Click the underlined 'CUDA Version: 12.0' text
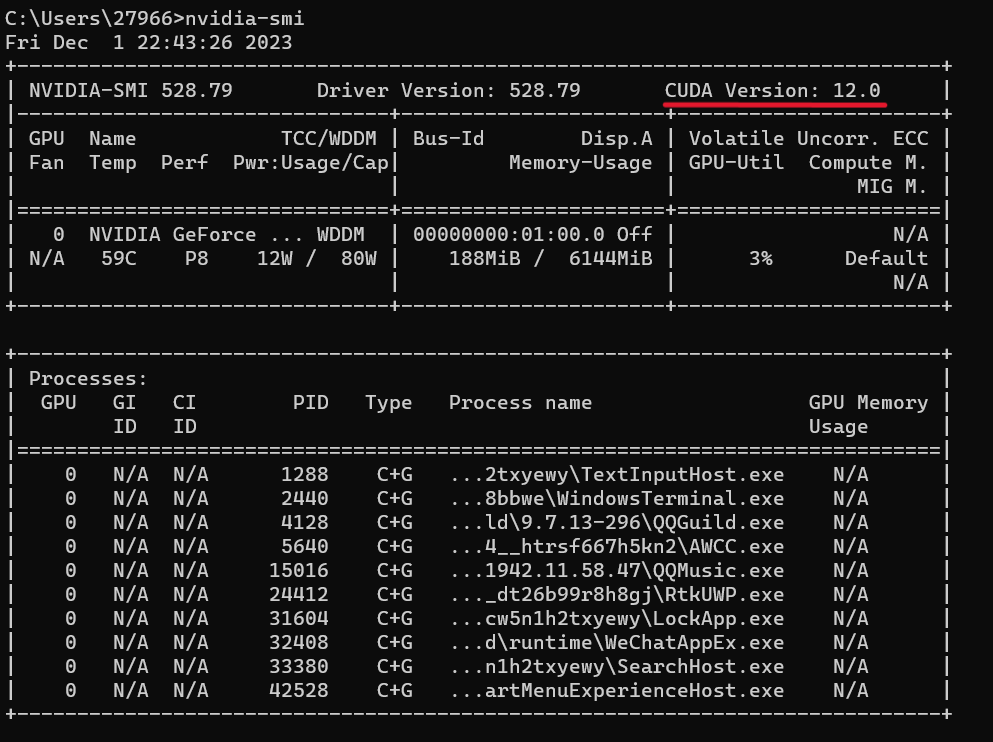The width and height of the screenshot is (993, 742). coord(773,91)
